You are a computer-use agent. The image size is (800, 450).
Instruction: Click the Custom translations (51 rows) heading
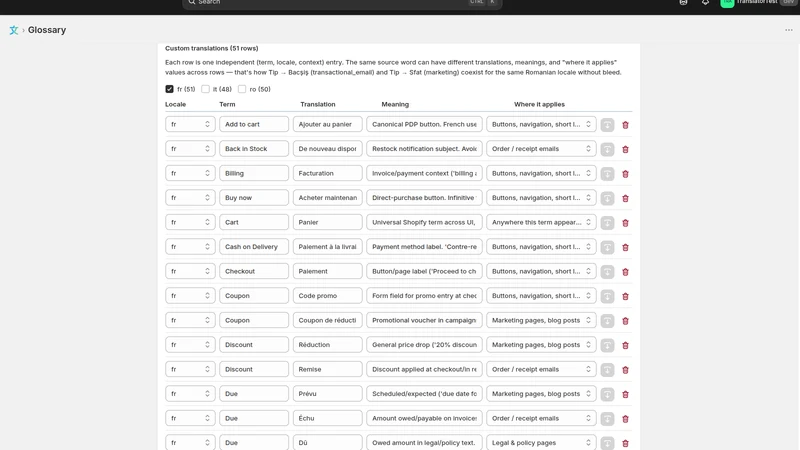(212, 48)
